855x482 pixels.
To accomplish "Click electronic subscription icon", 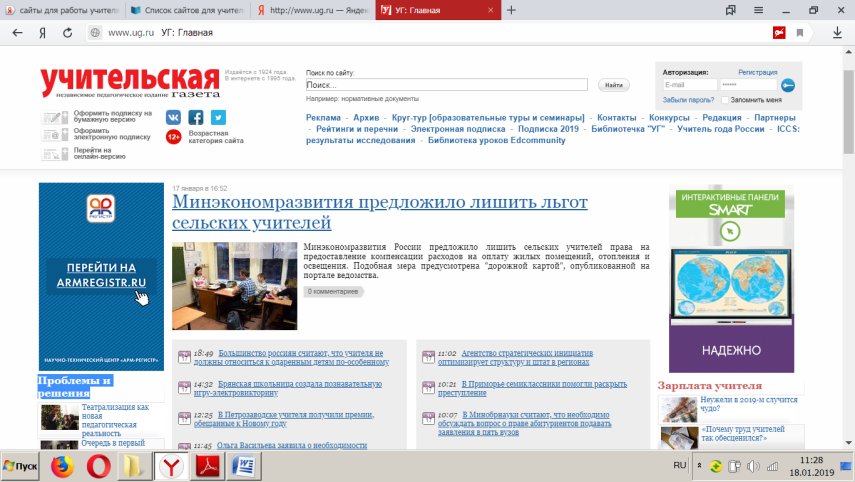I will (55, 134).
